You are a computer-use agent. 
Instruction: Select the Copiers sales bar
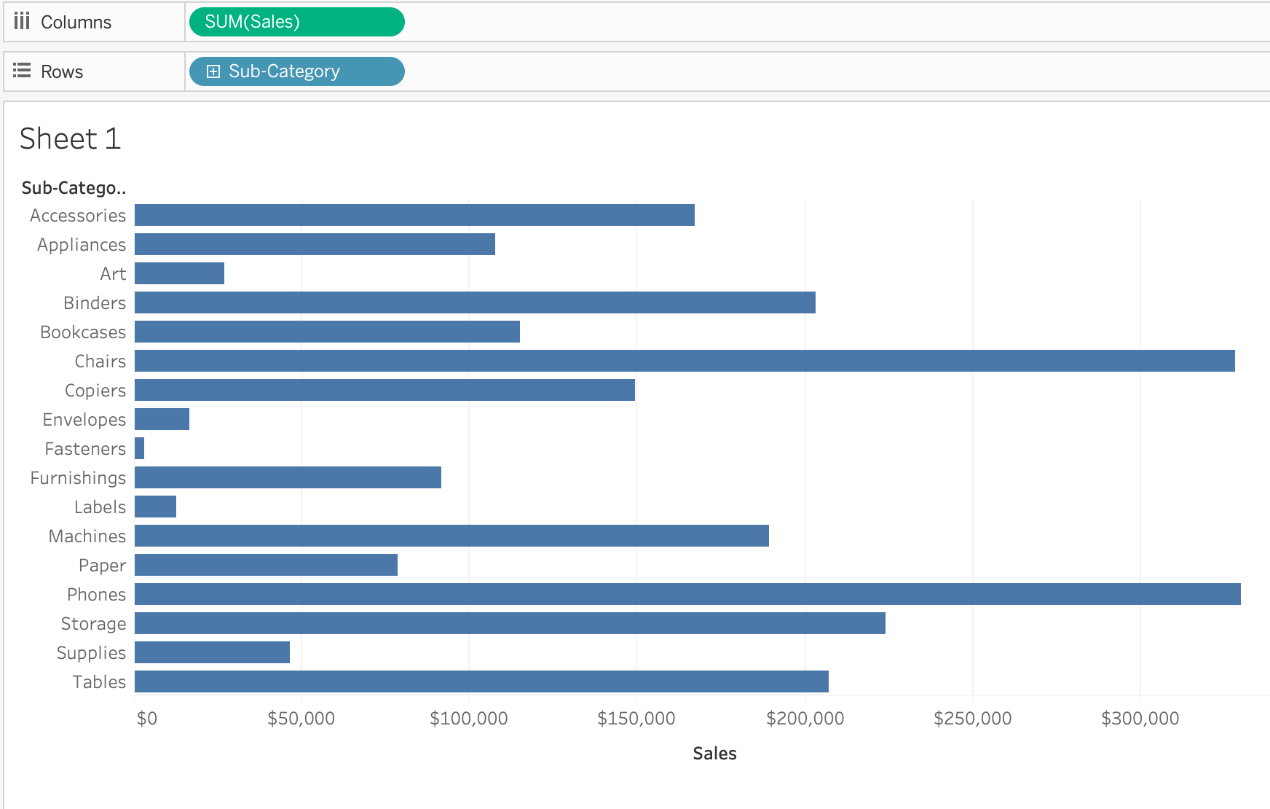coord(385,391)
